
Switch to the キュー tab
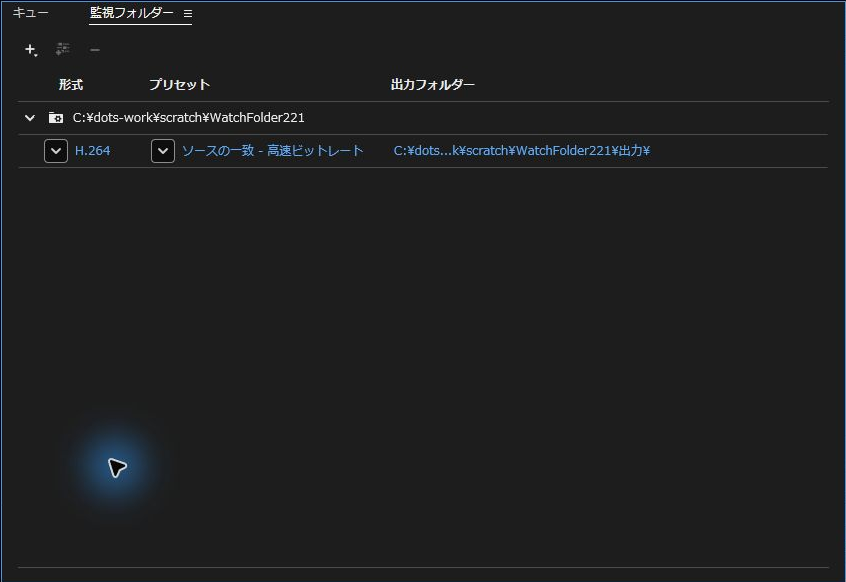pyautogui.click(x=31, y=12)
